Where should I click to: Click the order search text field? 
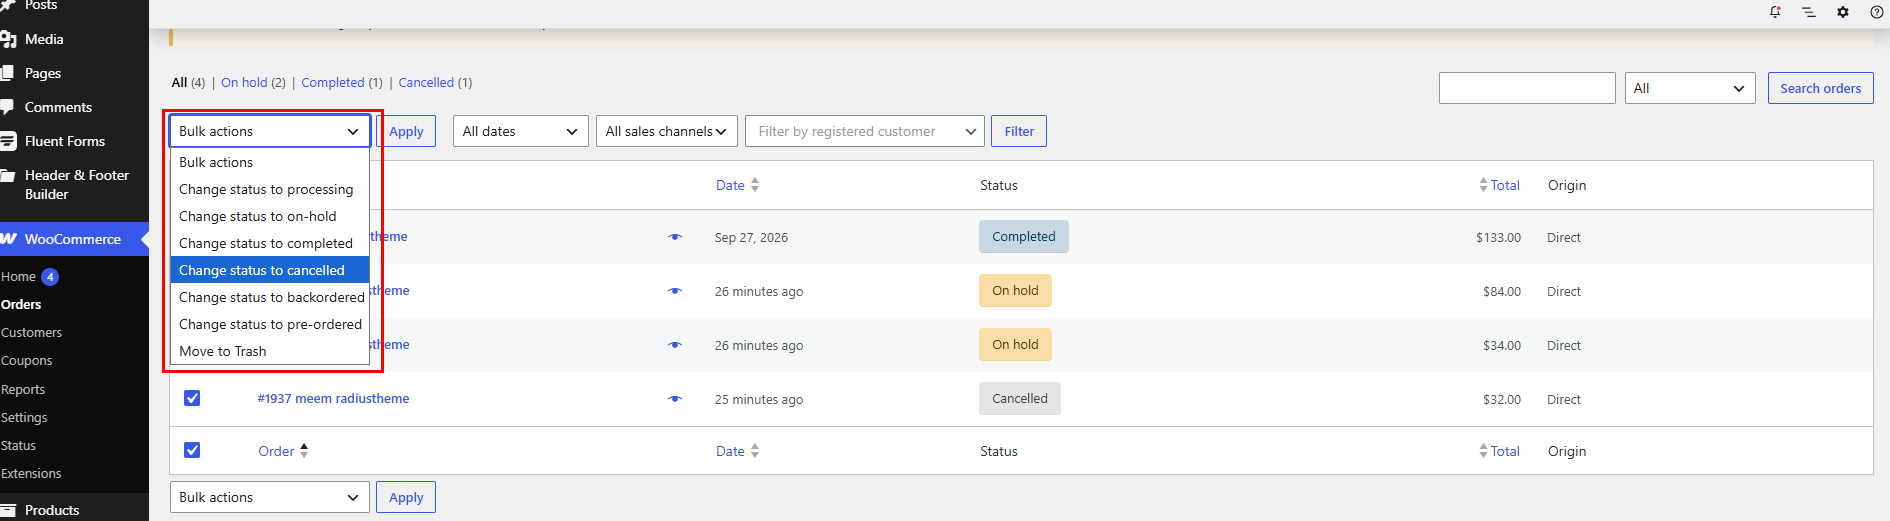point(1527,88)
